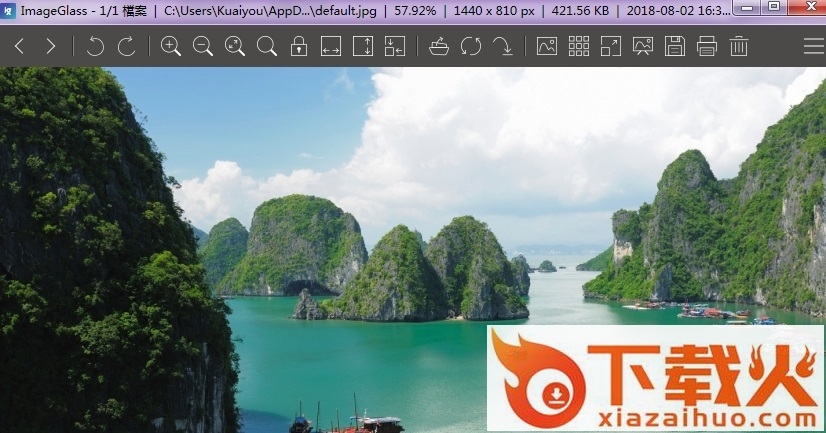This screenshot has width=826, height=433.
Task: Minimize the ImageGlass window
Action: click(x=747, y=7)
